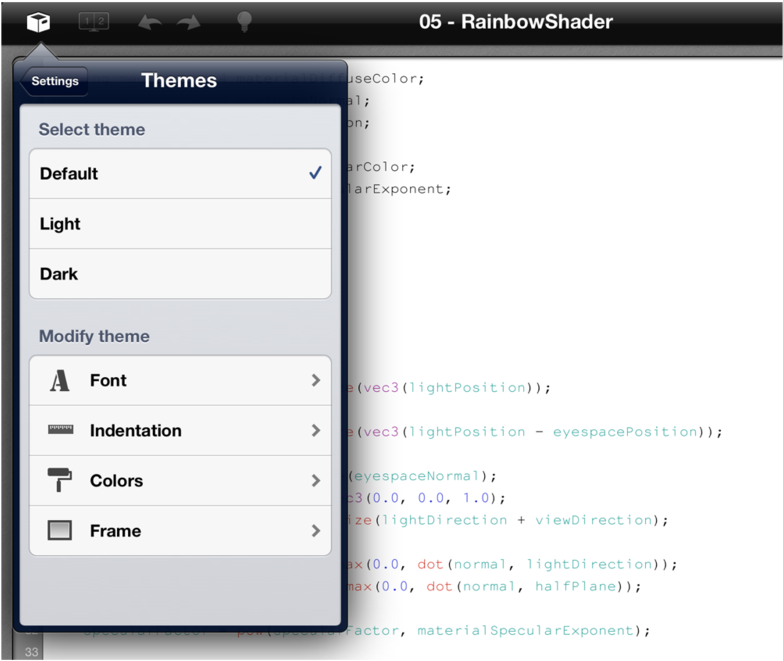Click the paint roller Colors icon
This screenshot has width=783, height=661.
[60, 480]
